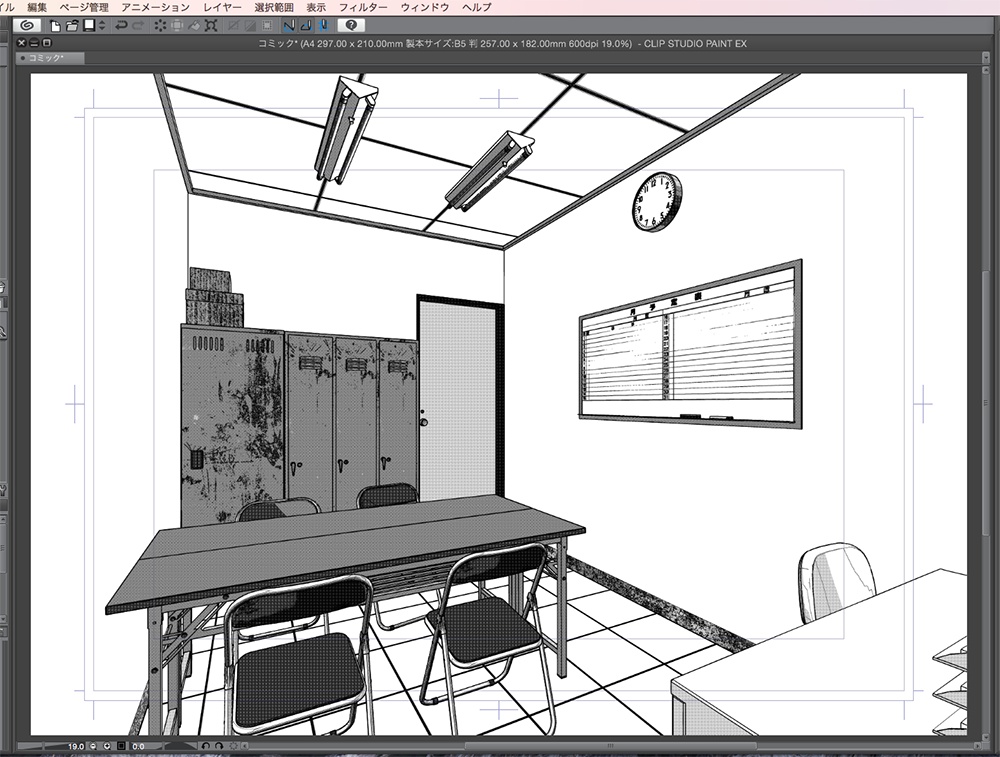Open the ページ管理 menu
Image resolution: width=1000 pixels, height=757 pixels.
pos(84,7)
